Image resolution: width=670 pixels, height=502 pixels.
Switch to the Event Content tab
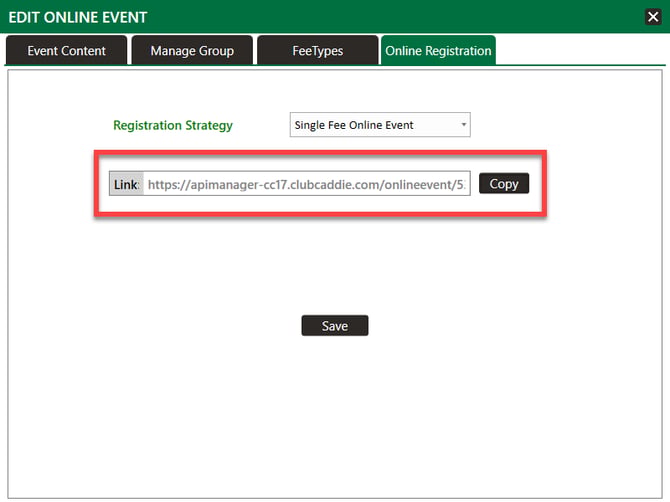coord(68,50)
